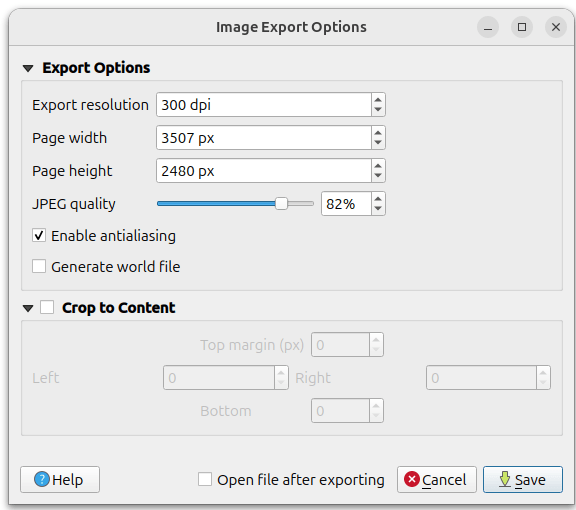The height and width of the screenshot is (510, 576).
Task: Click the blue Help question mark icon
Action: coord(42,479)
